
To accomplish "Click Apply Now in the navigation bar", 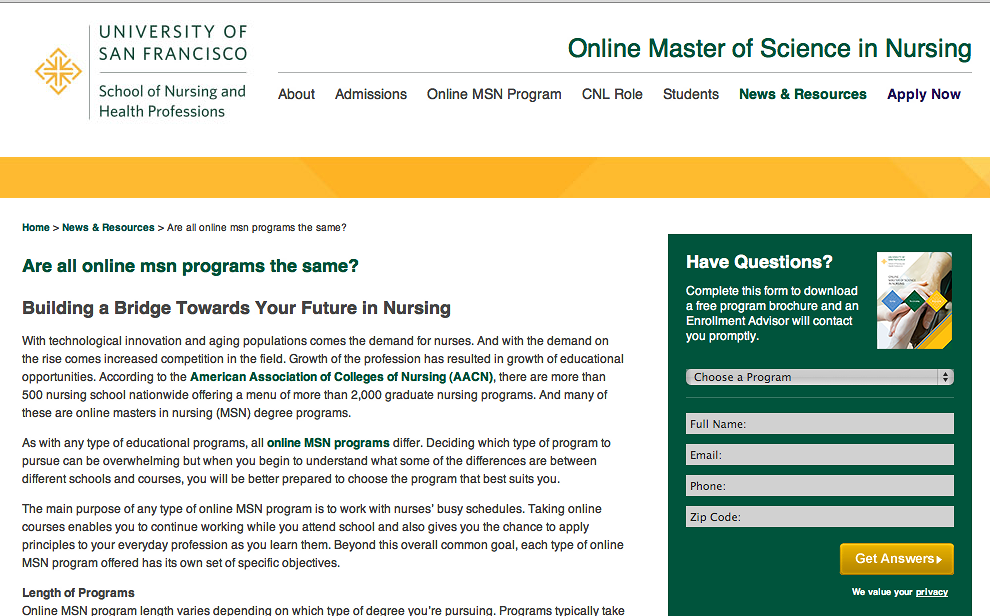I will pyautogui.click(x=924, y=95).
